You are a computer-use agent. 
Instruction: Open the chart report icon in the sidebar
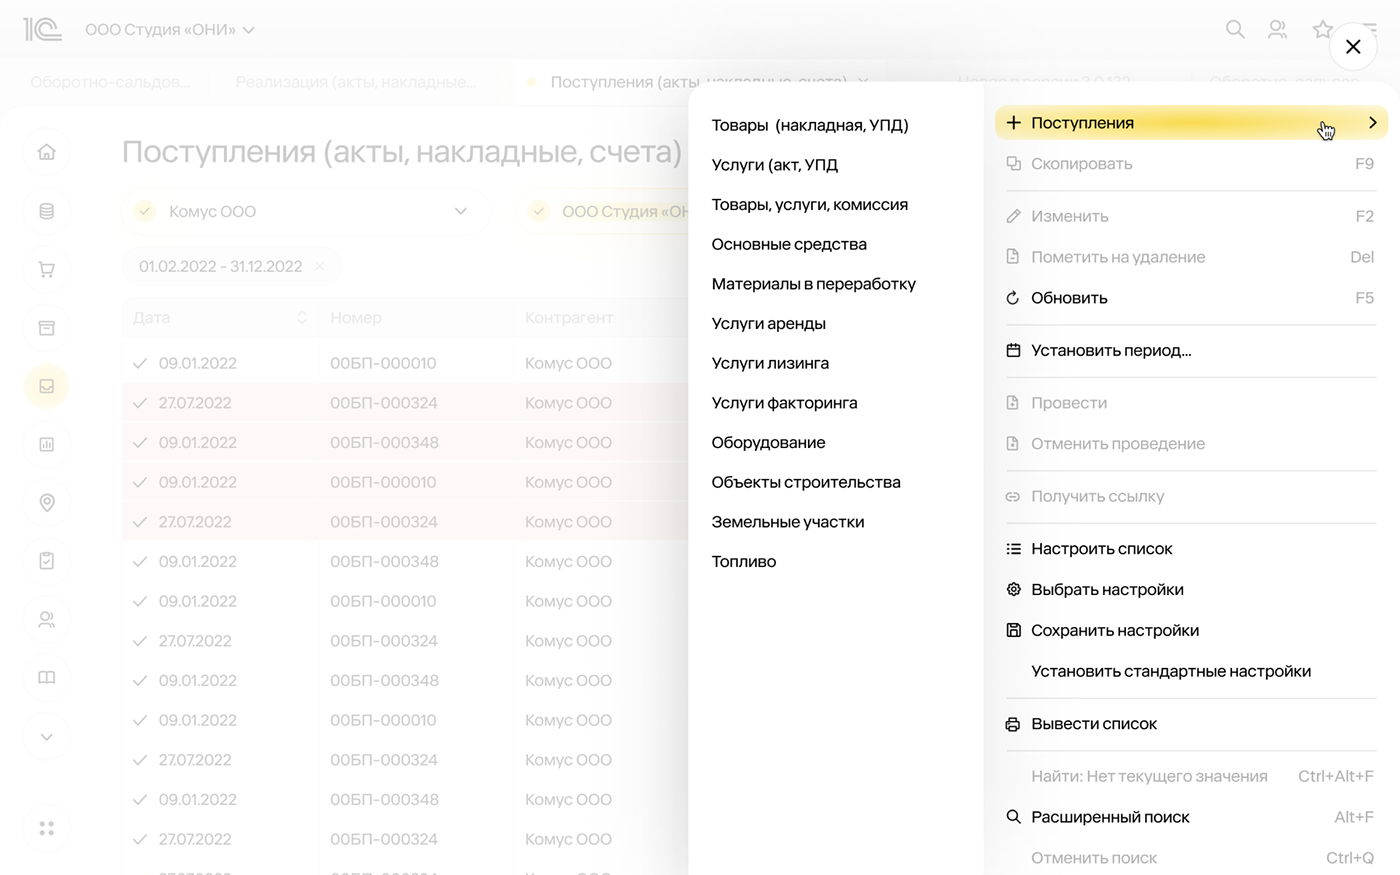[x=47, y=445]
